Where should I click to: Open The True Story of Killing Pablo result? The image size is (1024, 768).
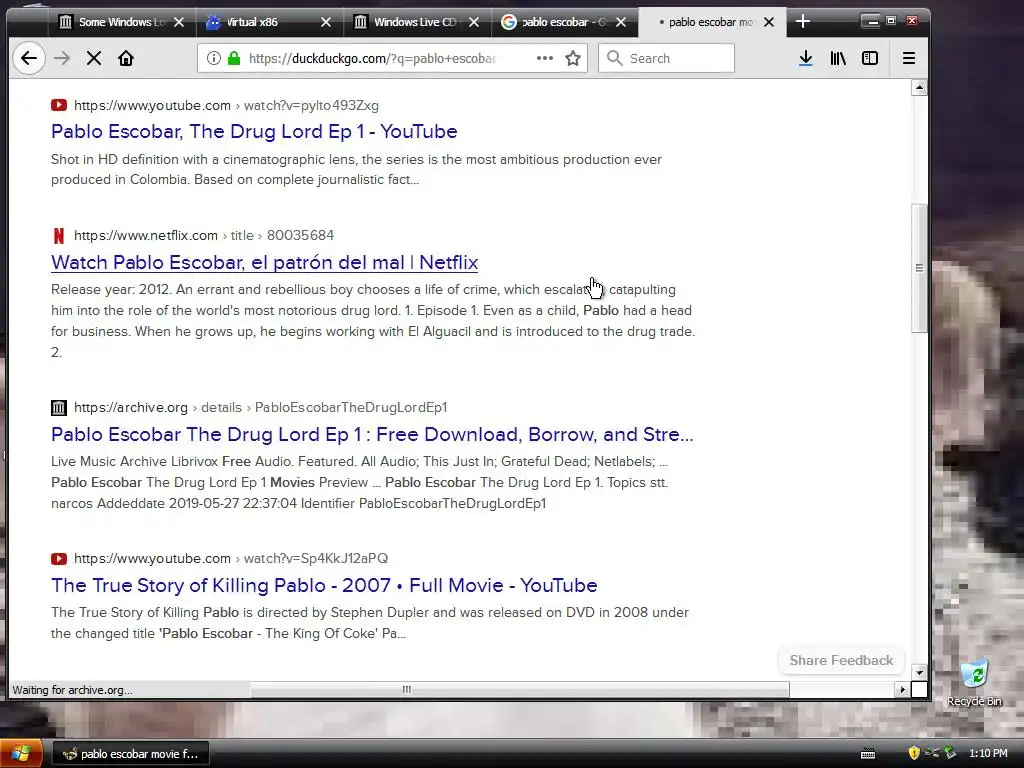tap(324, 585)
